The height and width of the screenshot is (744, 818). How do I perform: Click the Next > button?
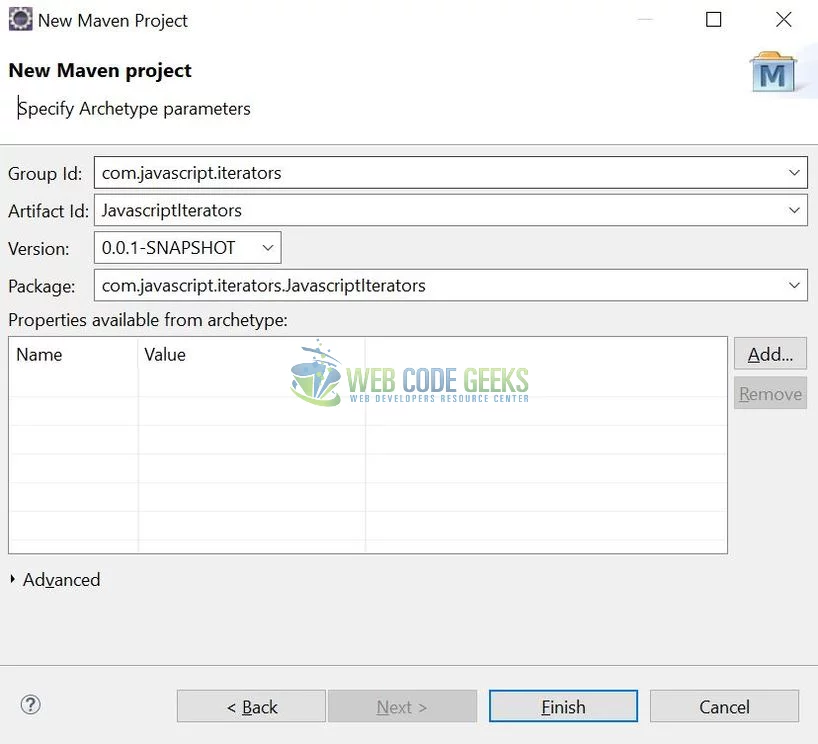pyautogui.click(x=402, y=706)
